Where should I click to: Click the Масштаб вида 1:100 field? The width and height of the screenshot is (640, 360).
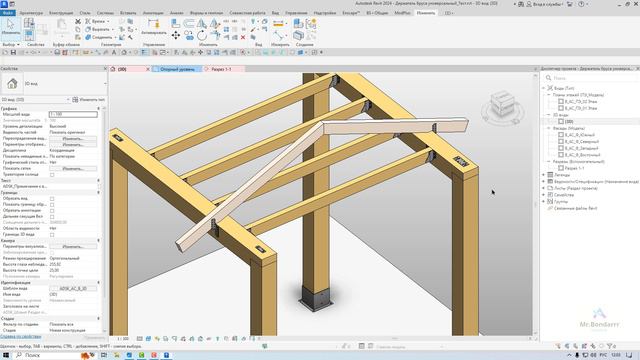point(73,115)
